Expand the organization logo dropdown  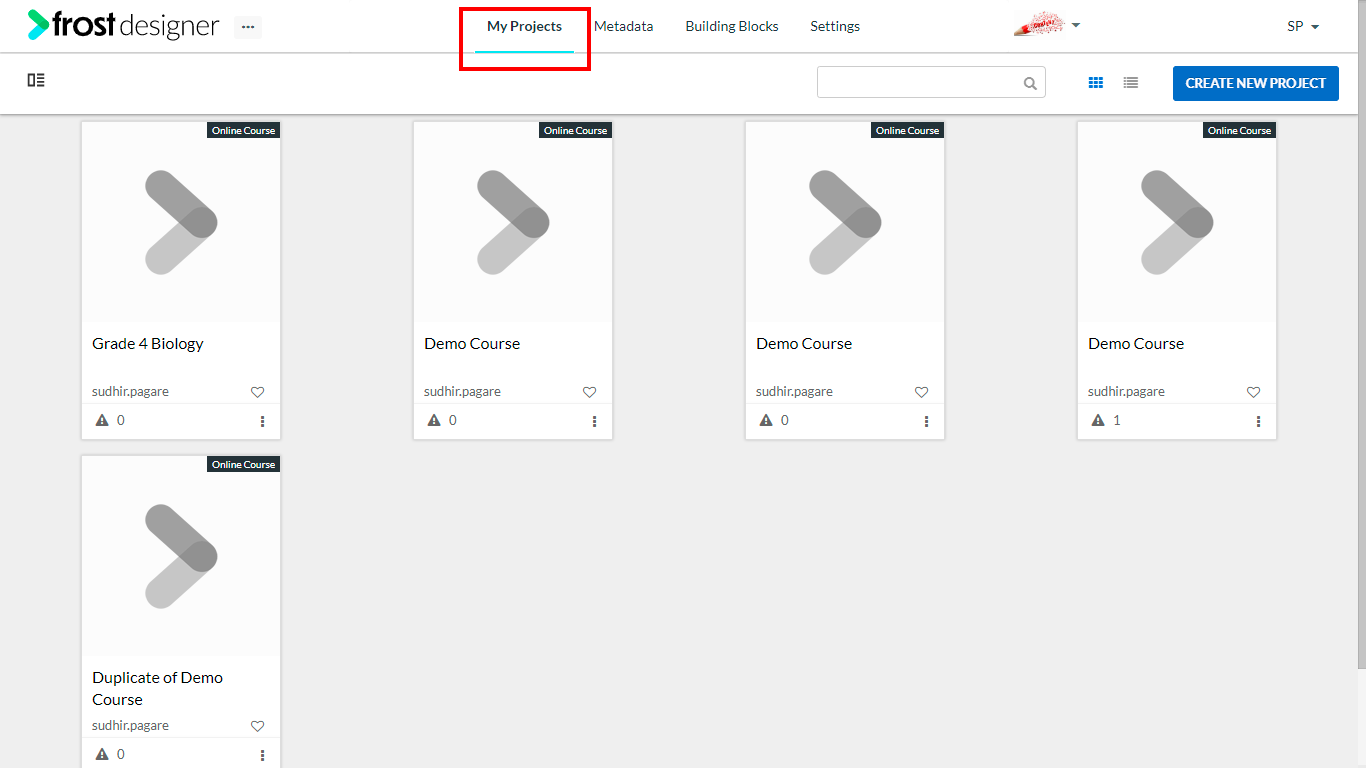(x=1047, y=26)
